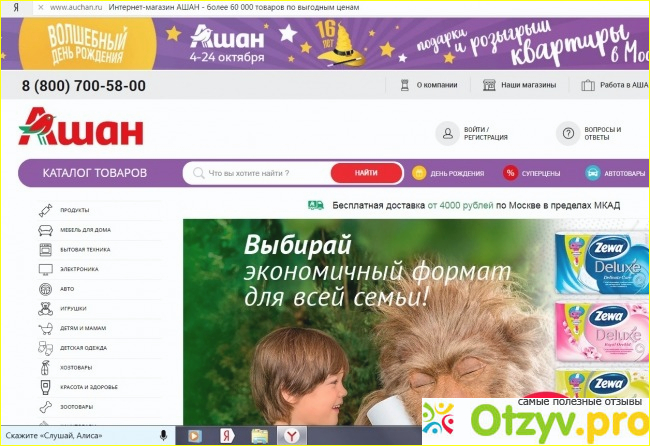Image resolution: width=650 pixels, height=446 pixels.
Task: Click the product search input field
Action: coord(270,173)
